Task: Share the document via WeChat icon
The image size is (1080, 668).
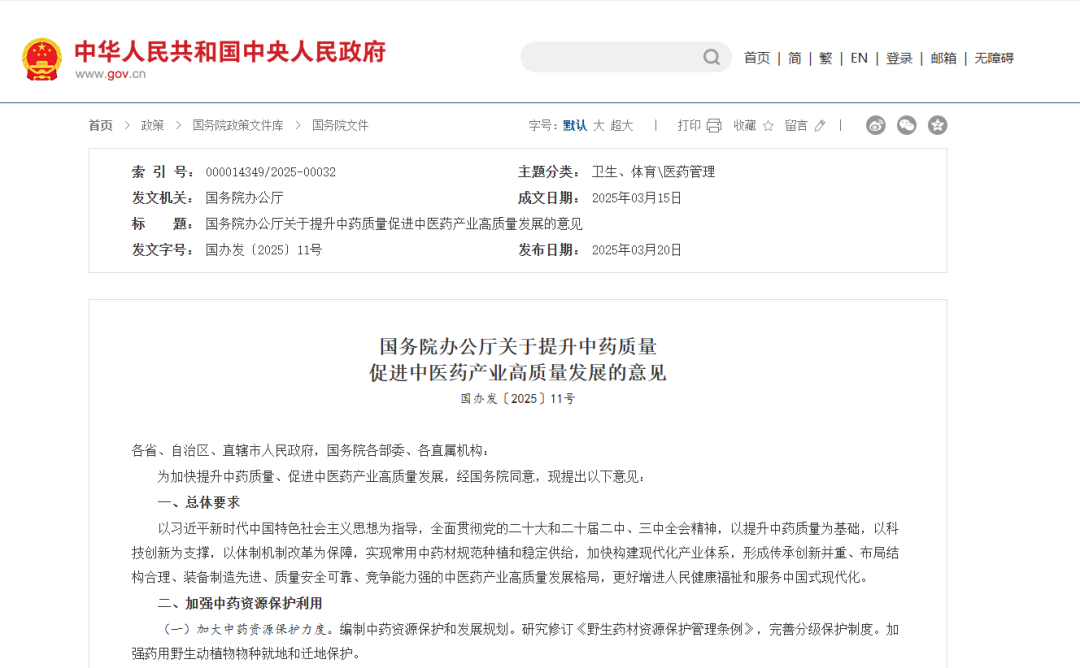Action: [x=907, y=125]
